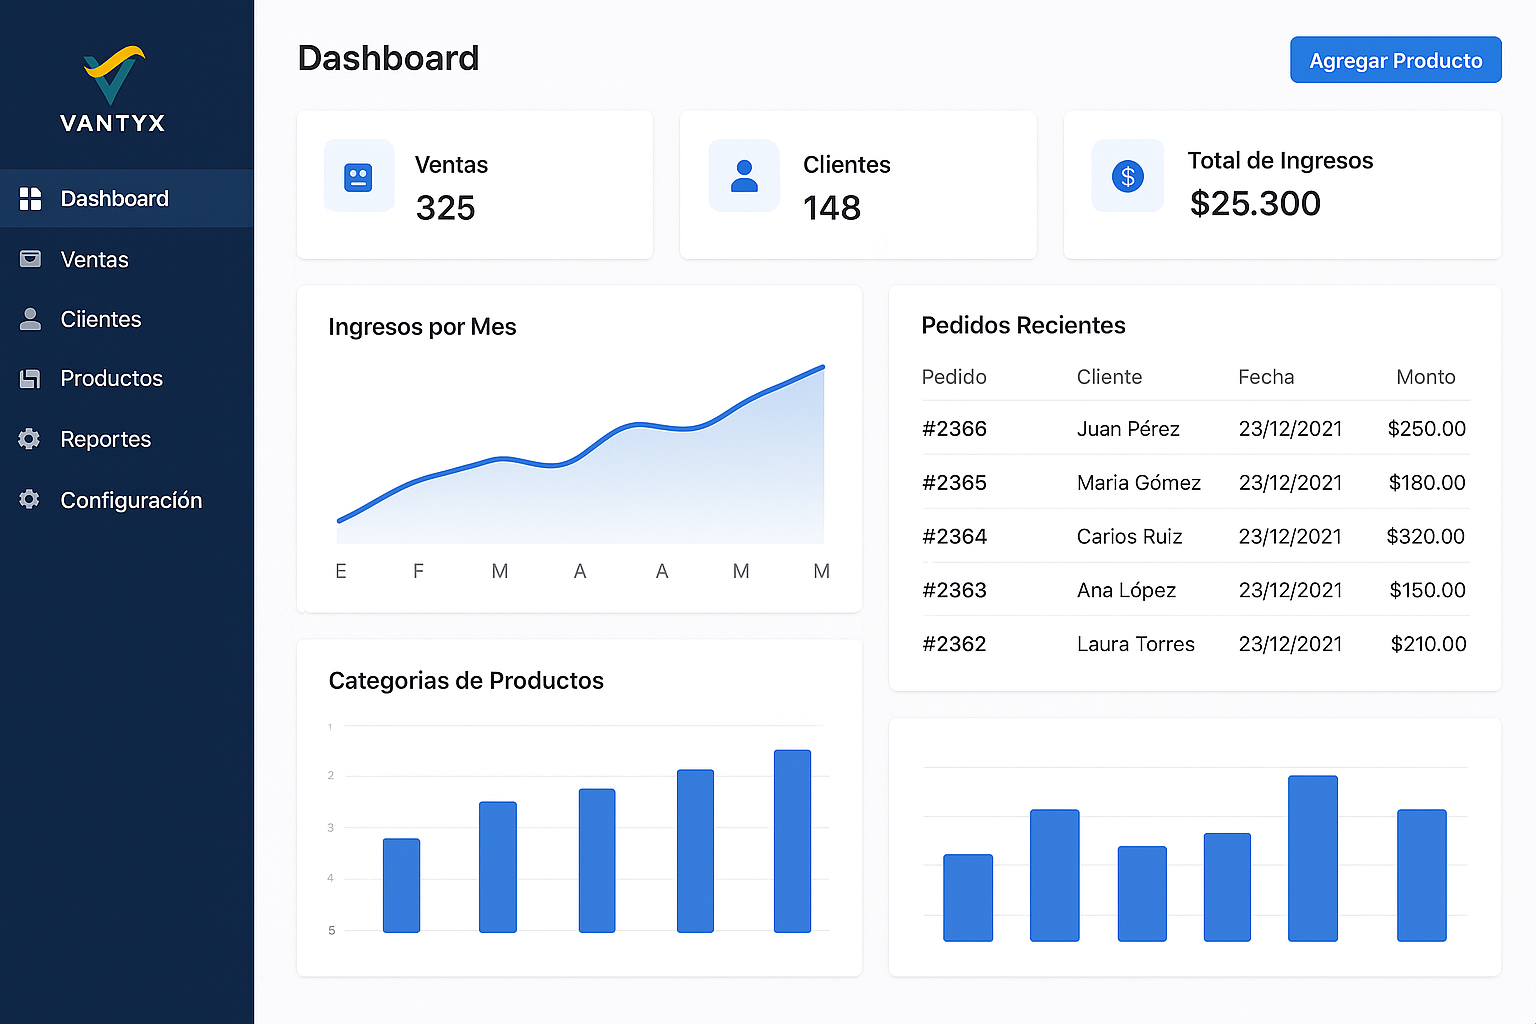This screenshot has width=1536, height=1024.
Task: Open the Ventas menu item
Action: (95, 260)
